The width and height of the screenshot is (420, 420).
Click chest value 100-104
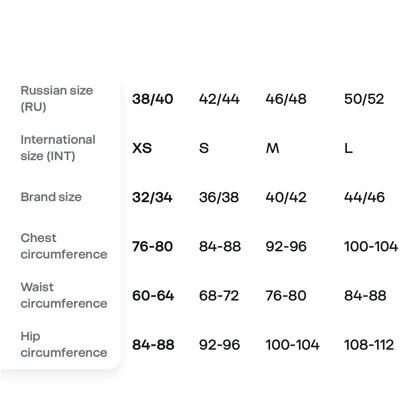371,247
